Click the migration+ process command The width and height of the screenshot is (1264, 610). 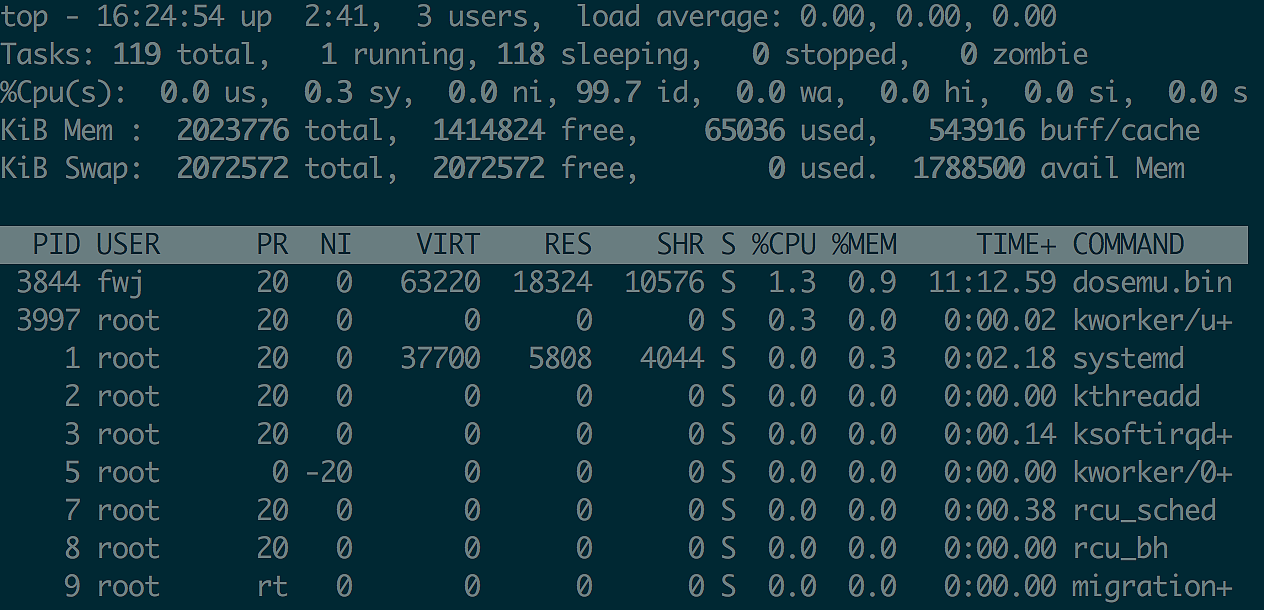pos(1152,587)
